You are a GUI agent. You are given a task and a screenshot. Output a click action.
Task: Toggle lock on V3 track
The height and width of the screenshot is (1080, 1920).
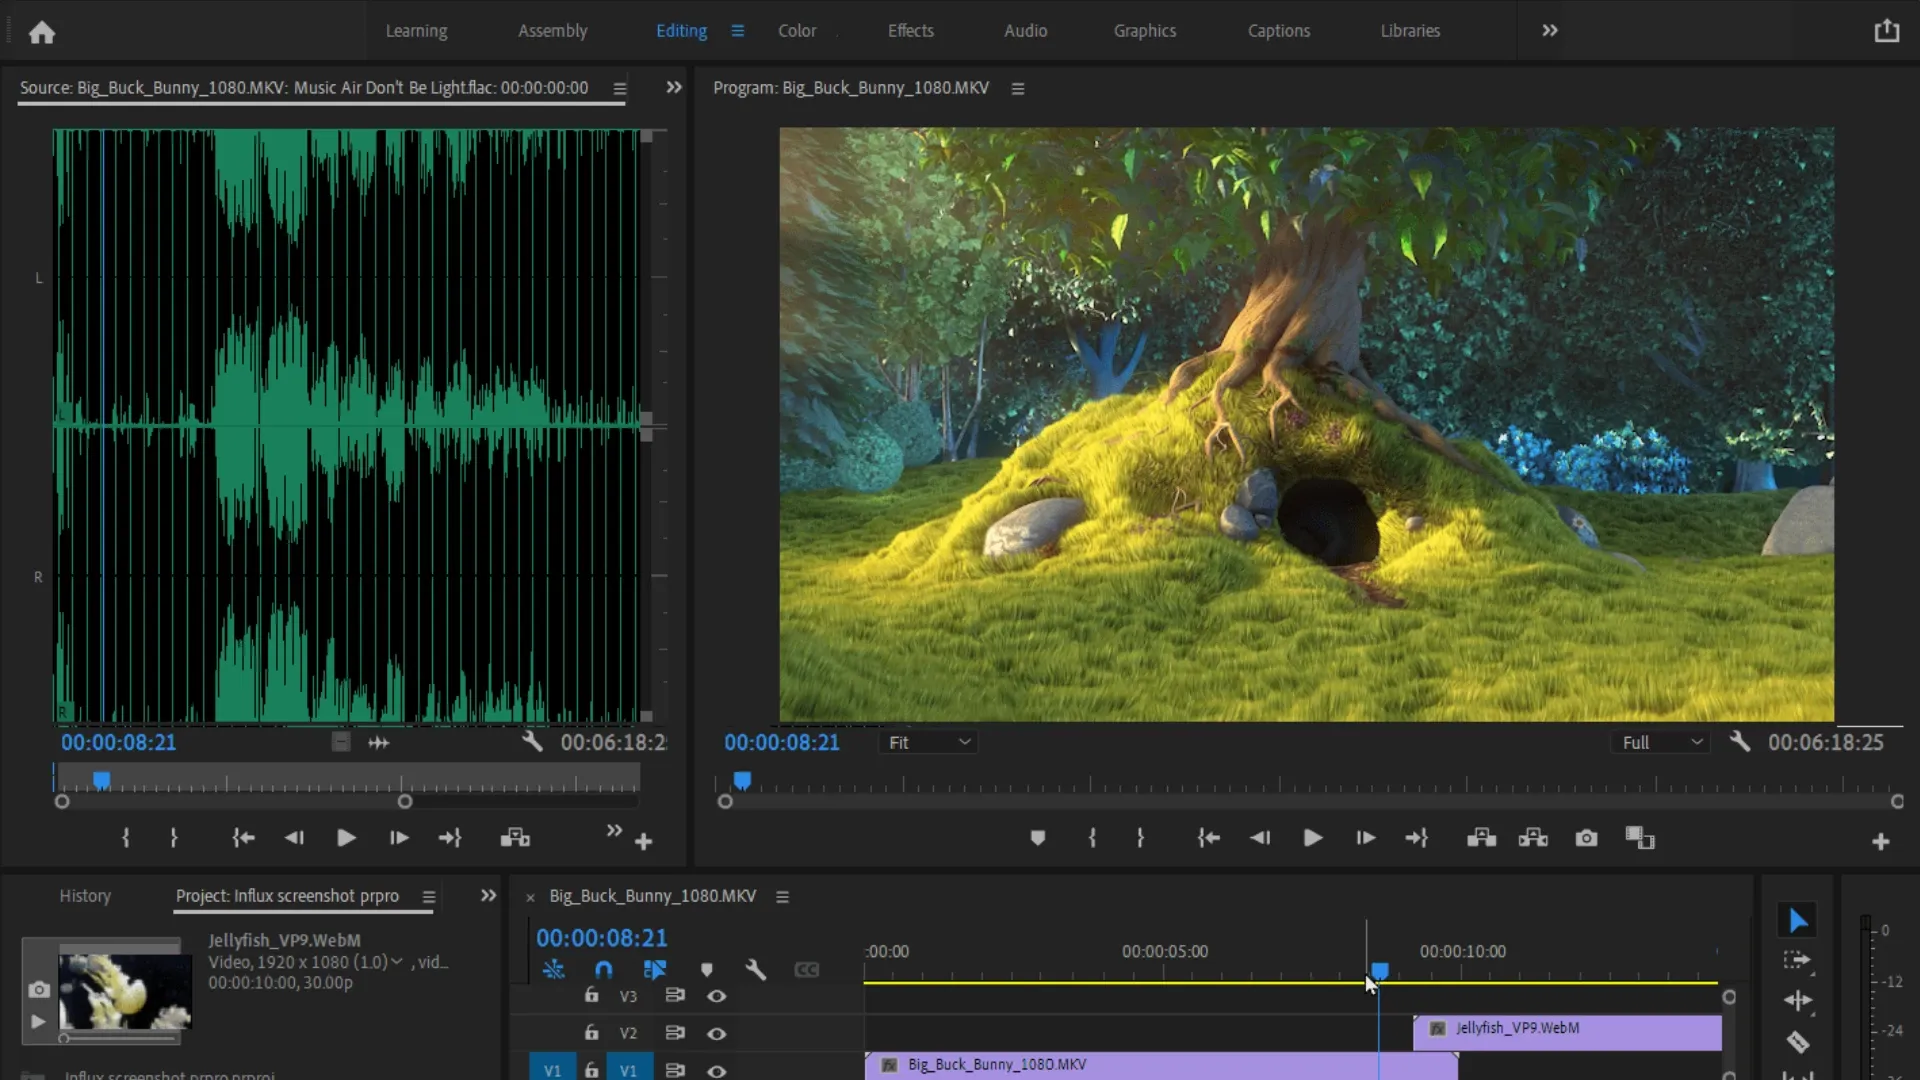point(591,996)
